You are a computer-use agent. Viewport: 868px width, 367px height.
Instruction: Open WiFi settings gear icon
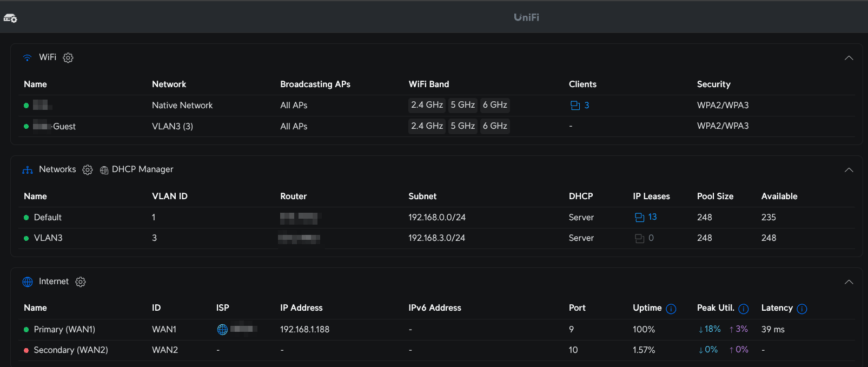(68, 58)
